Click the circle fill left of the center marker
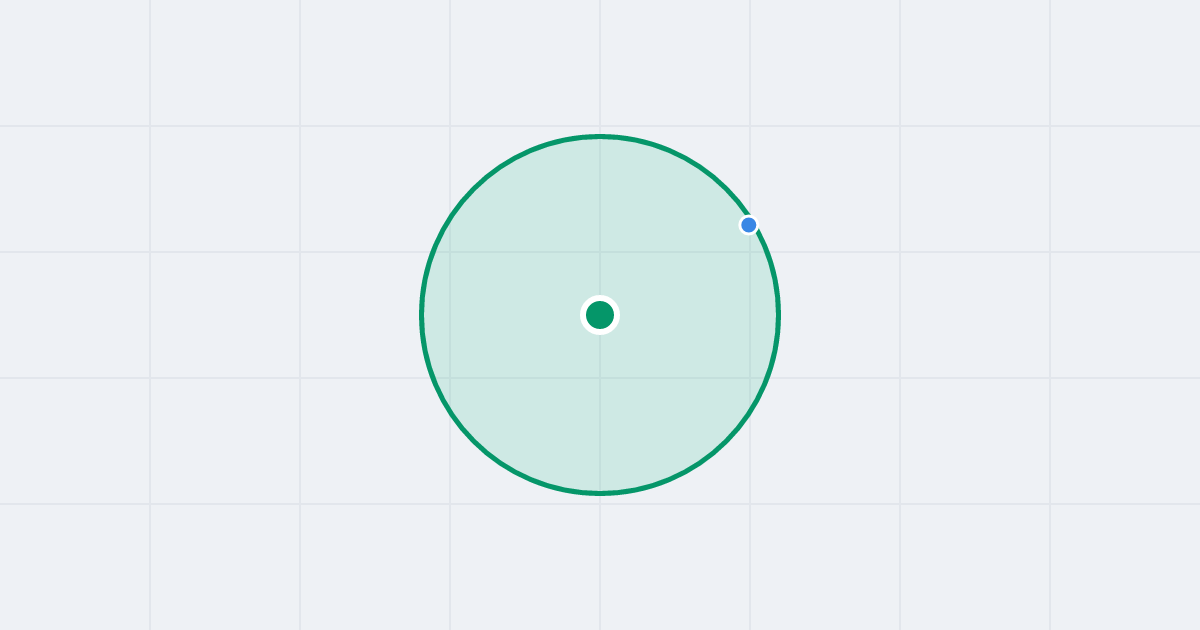1200x630 pixels. [x=500, y=315]
